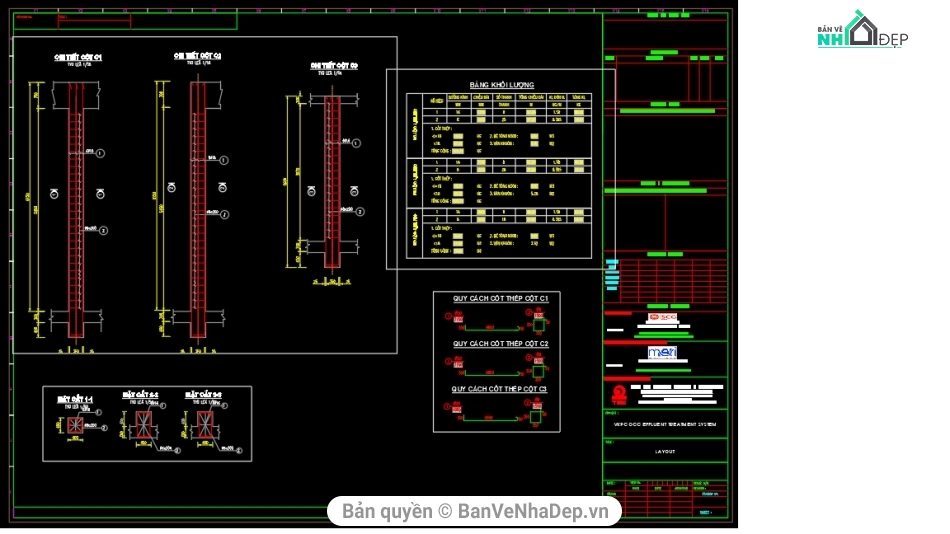Open the BanVeNhaDep.vn copyright link

pos(475,511)
